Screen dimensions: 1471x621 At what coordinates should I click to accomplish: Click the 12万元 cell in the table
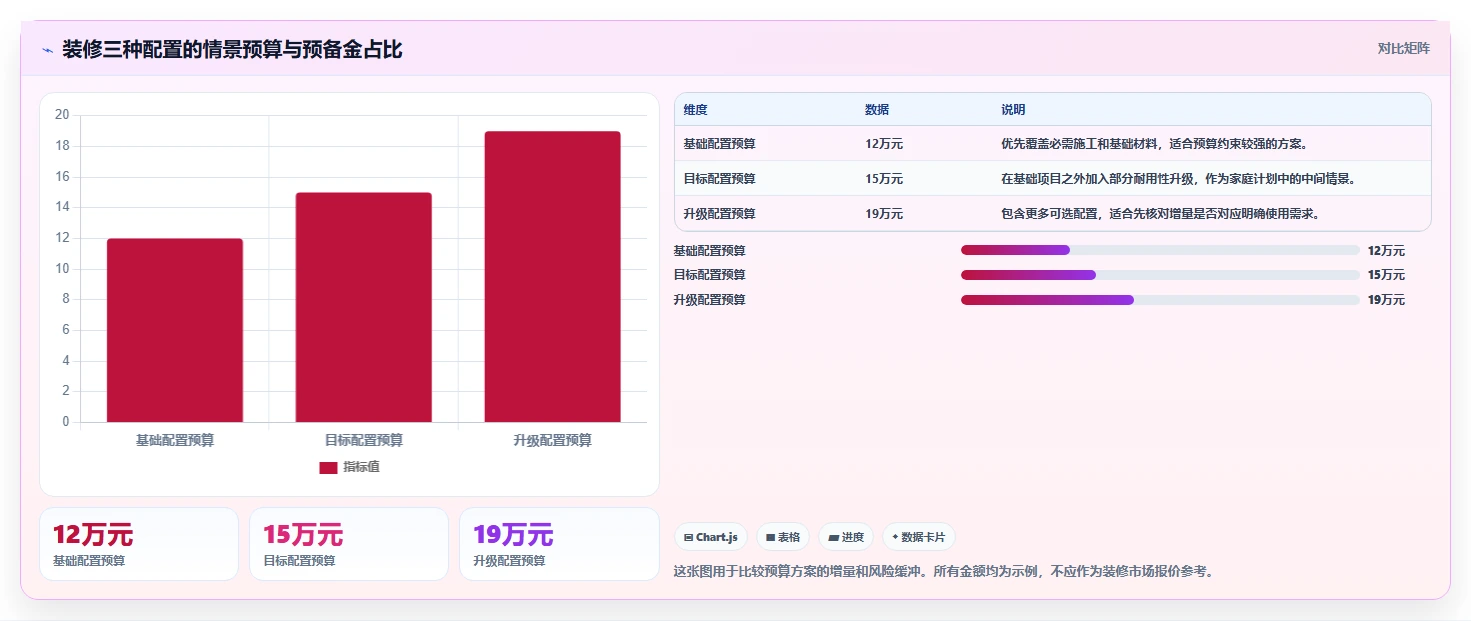tap(884, 144)
